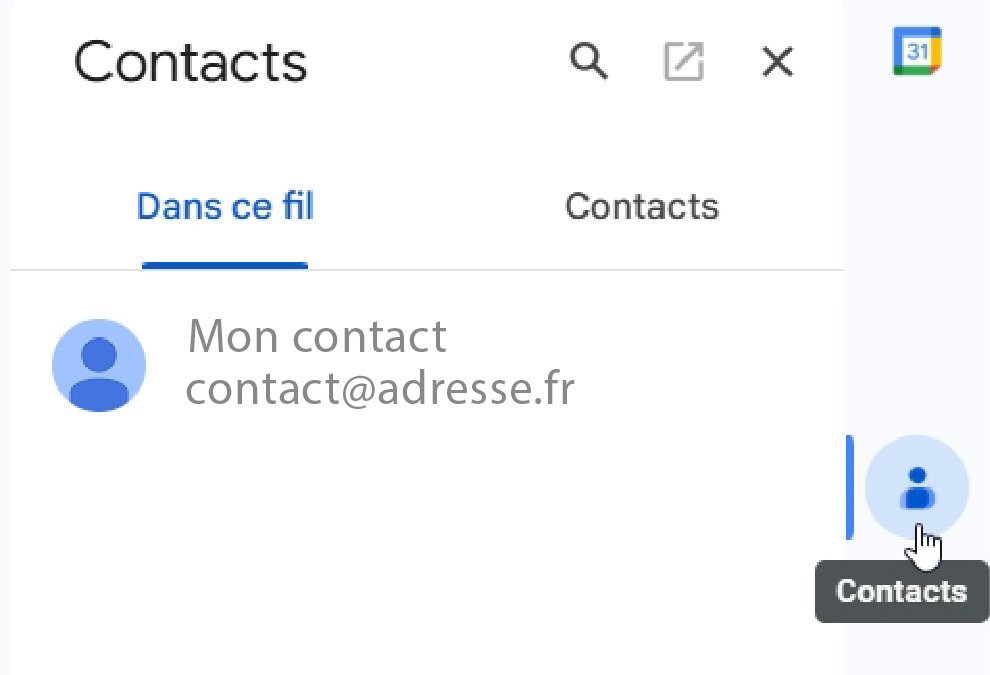Click the search magnifier icon
This screenshot has width=990, height=675.
click(588, 62)
